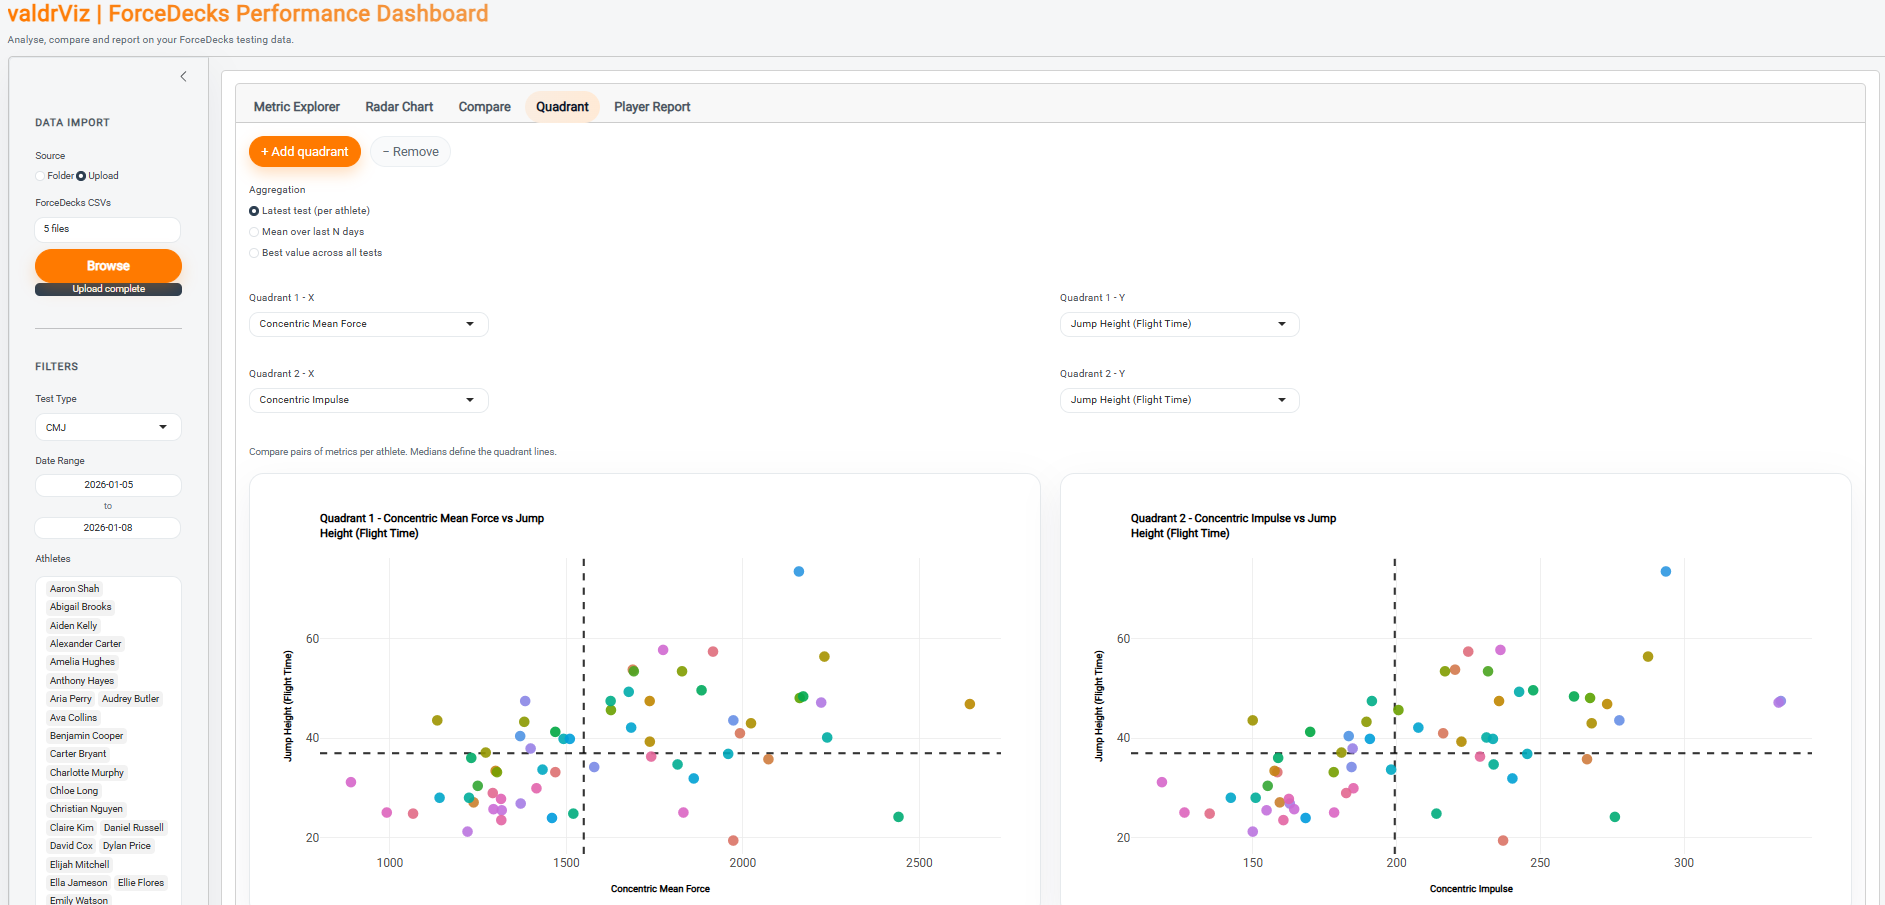Open Quadrant 2 Y metric dropdown

point(1179,400)
